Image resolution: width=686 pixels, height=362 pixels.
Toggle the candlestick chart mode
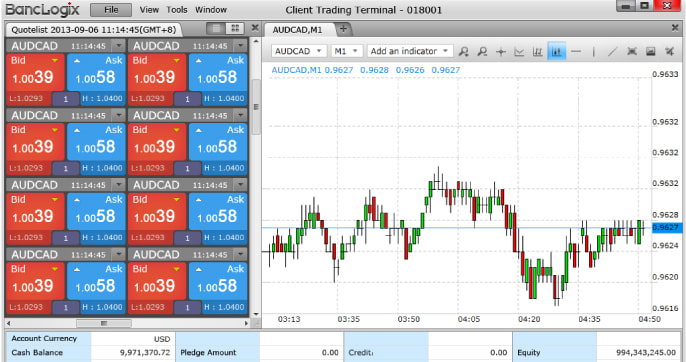coord(556,51)
